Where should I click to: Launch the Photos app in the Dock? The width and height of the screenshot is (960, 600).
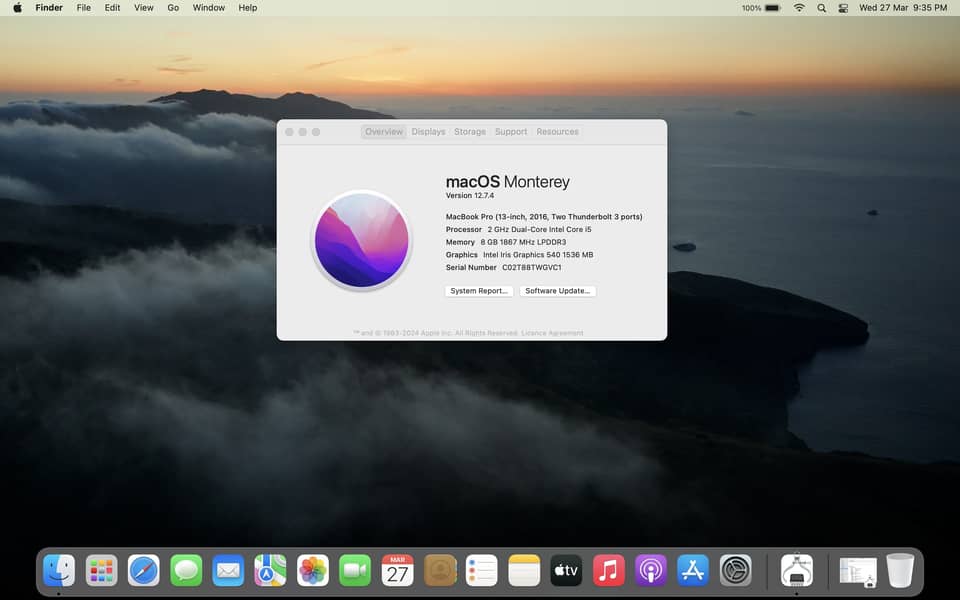tap(313, 570)
